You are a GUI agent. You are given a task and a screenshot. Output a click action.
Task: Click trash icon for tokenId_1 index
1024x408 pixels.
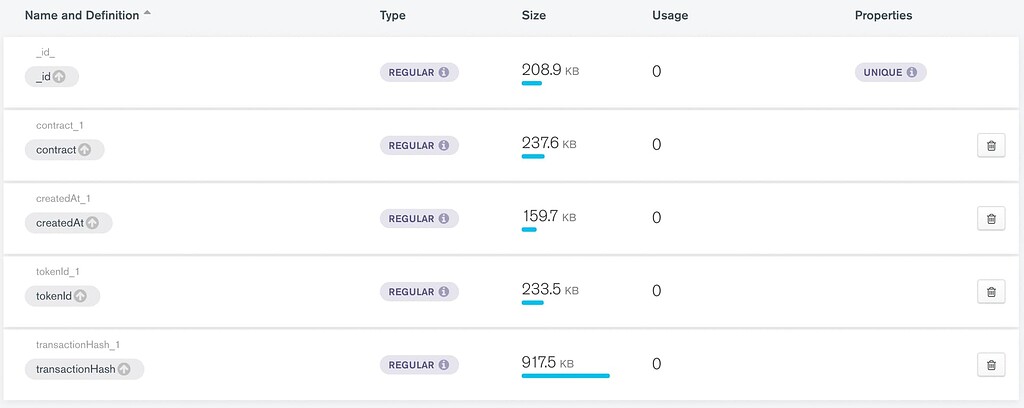pyautogui.click(x=990, y=292)
